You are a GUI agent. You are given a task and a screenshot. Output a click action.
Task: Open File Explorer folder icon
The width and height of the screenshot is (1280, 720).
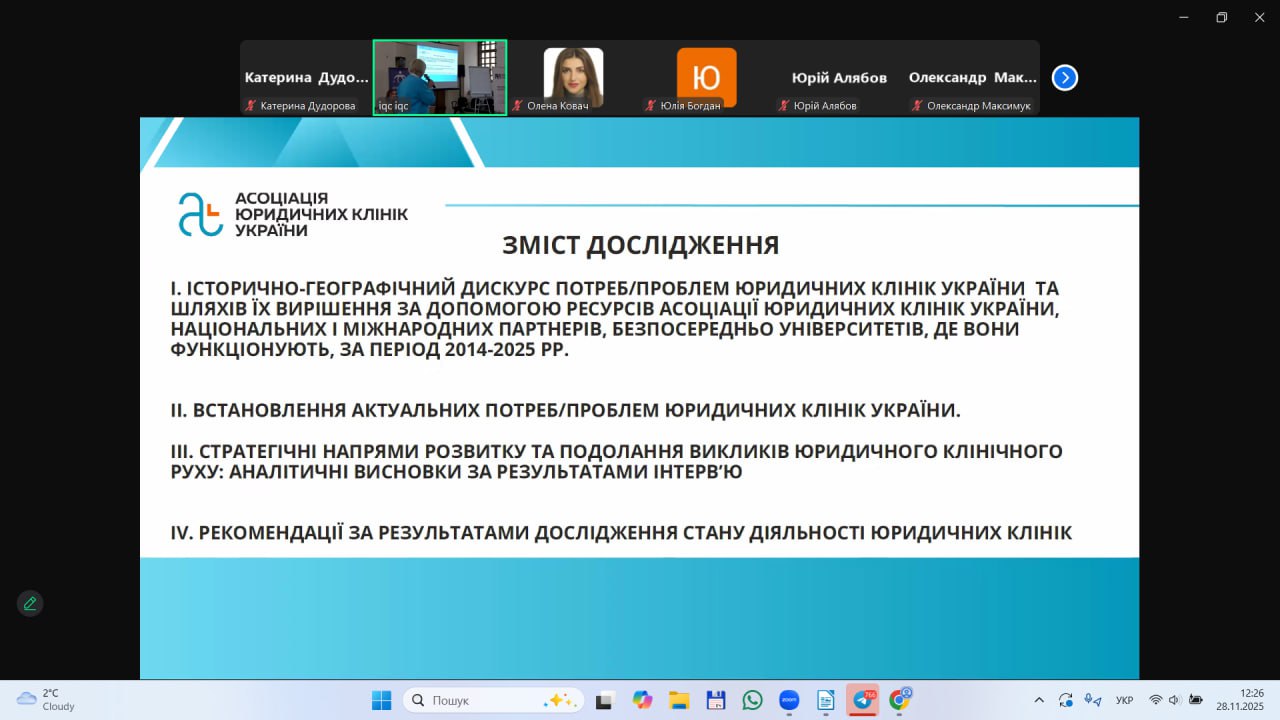(x=679, y=700)
